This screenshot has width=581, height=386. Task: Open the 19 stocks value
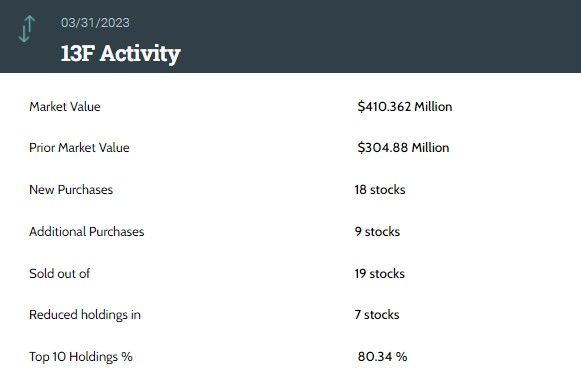(379, 273)
